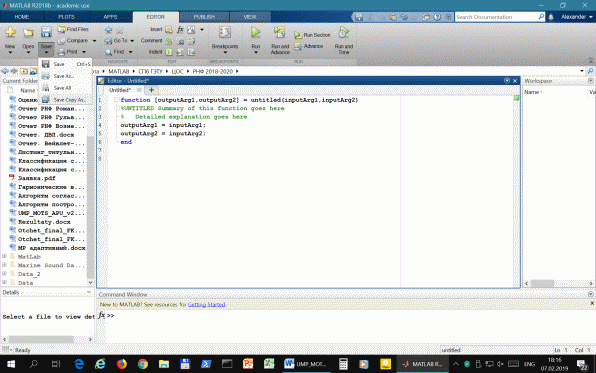
Task: Expand the Open button dropdown arrow
Action: (x=28, y=52)
